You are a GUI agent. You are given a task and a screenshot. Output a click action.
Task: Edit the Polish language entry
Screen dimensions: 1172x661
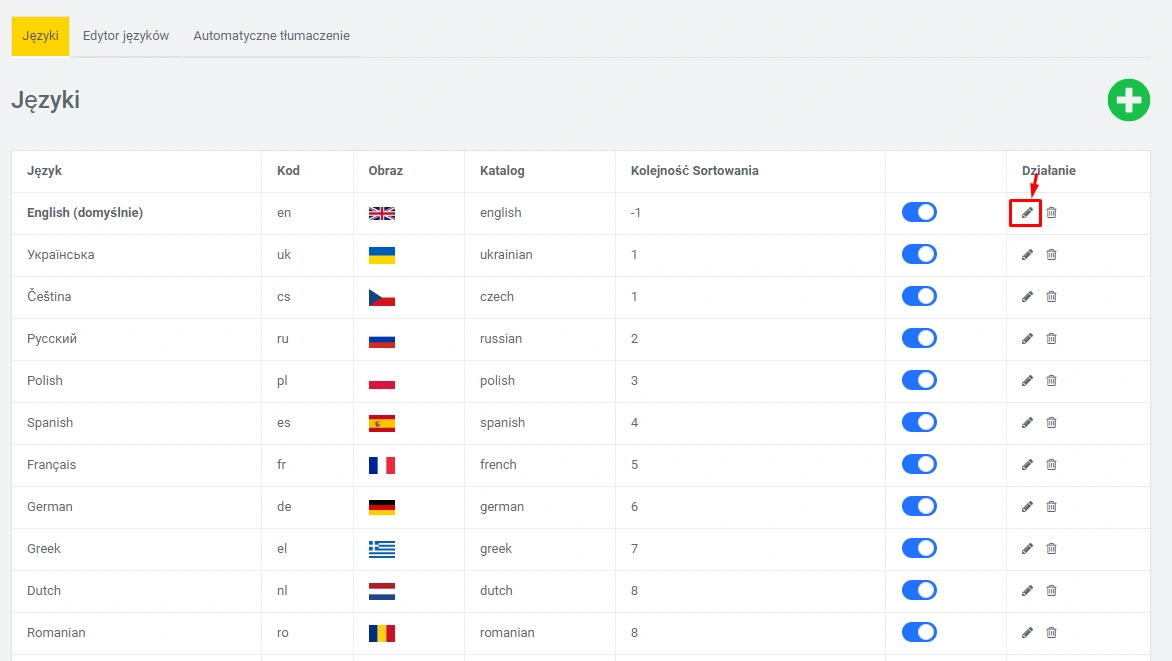pos(1027,381)
